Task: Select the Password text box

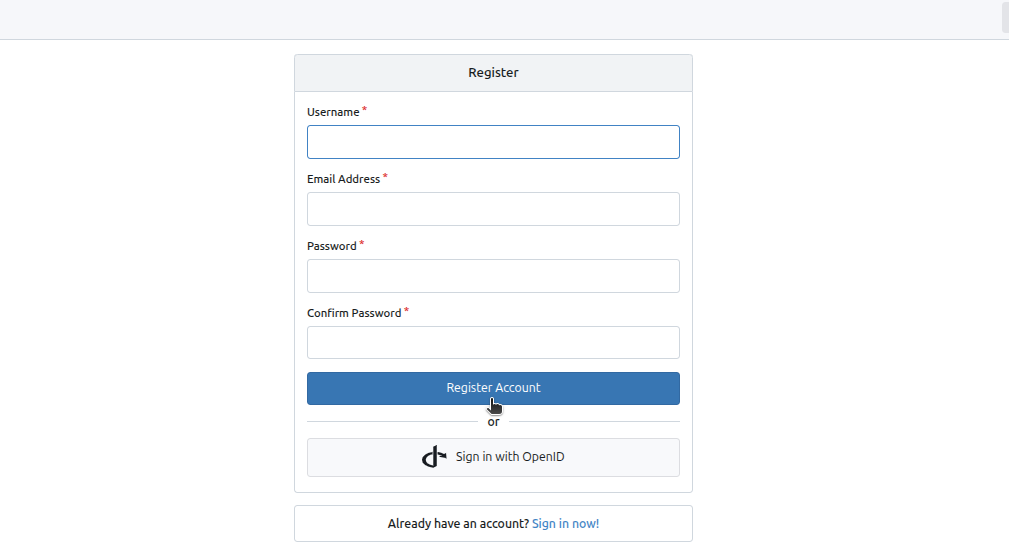Action: 493,276
